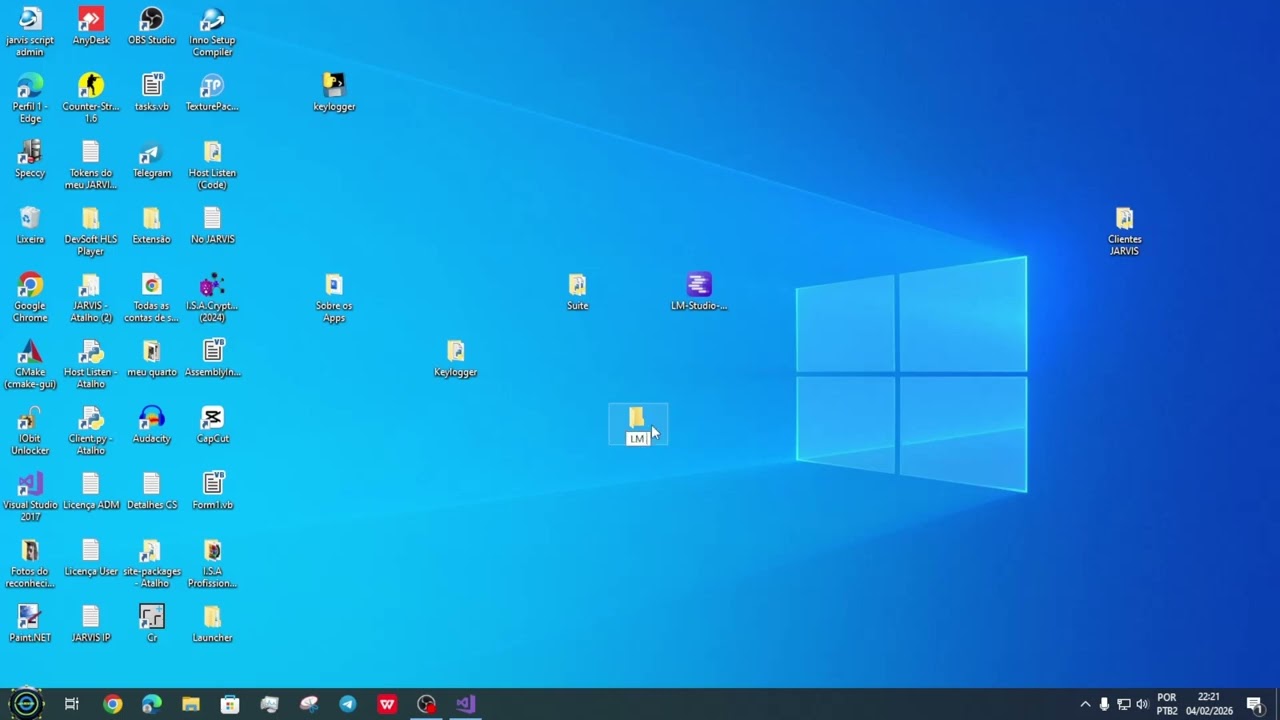Open Microsoft Edge from the taskbar
The height and width of the screenshot is (720, 1280).
pyautogui.click(x=152, y=704)
